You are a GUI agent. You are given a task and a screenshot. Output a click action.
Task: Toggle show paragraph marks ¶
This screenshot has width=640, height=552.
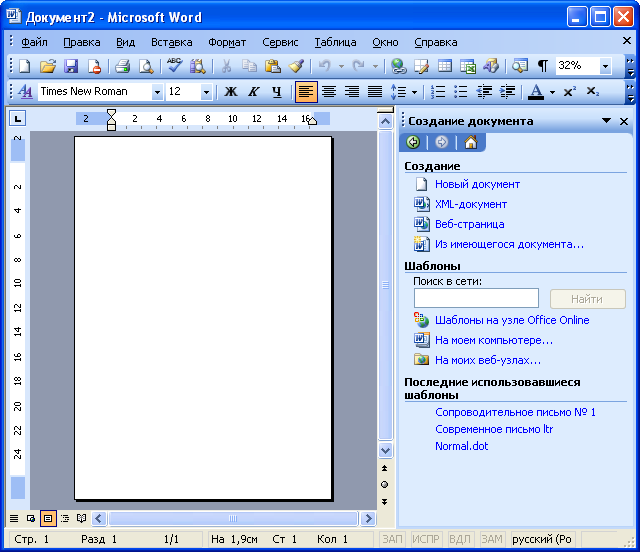542,66
